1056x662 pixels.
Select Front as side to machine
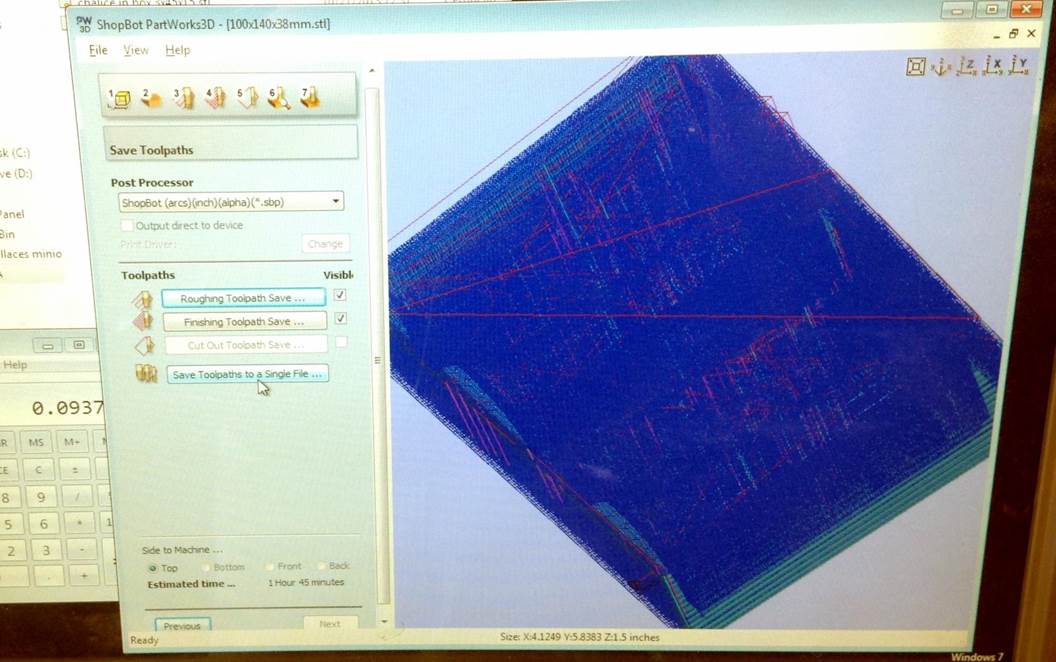[x=269, y=567]
